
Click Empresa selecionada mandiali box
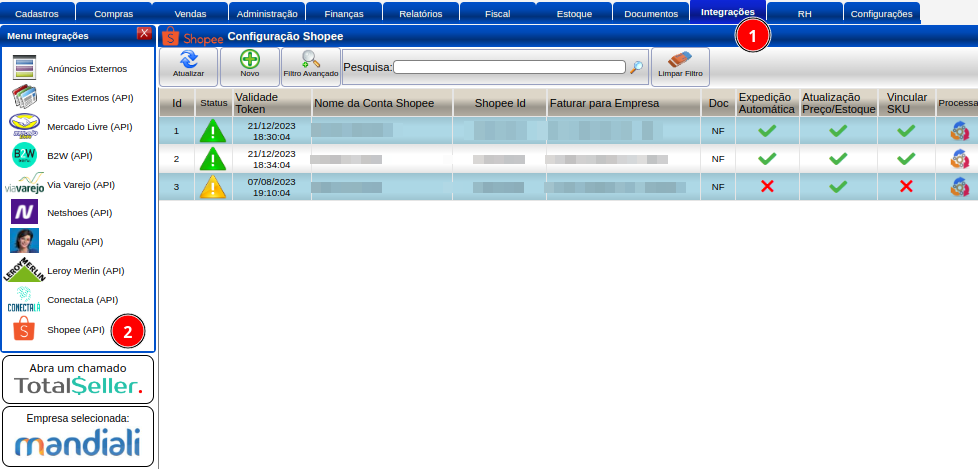pos(78,437)
